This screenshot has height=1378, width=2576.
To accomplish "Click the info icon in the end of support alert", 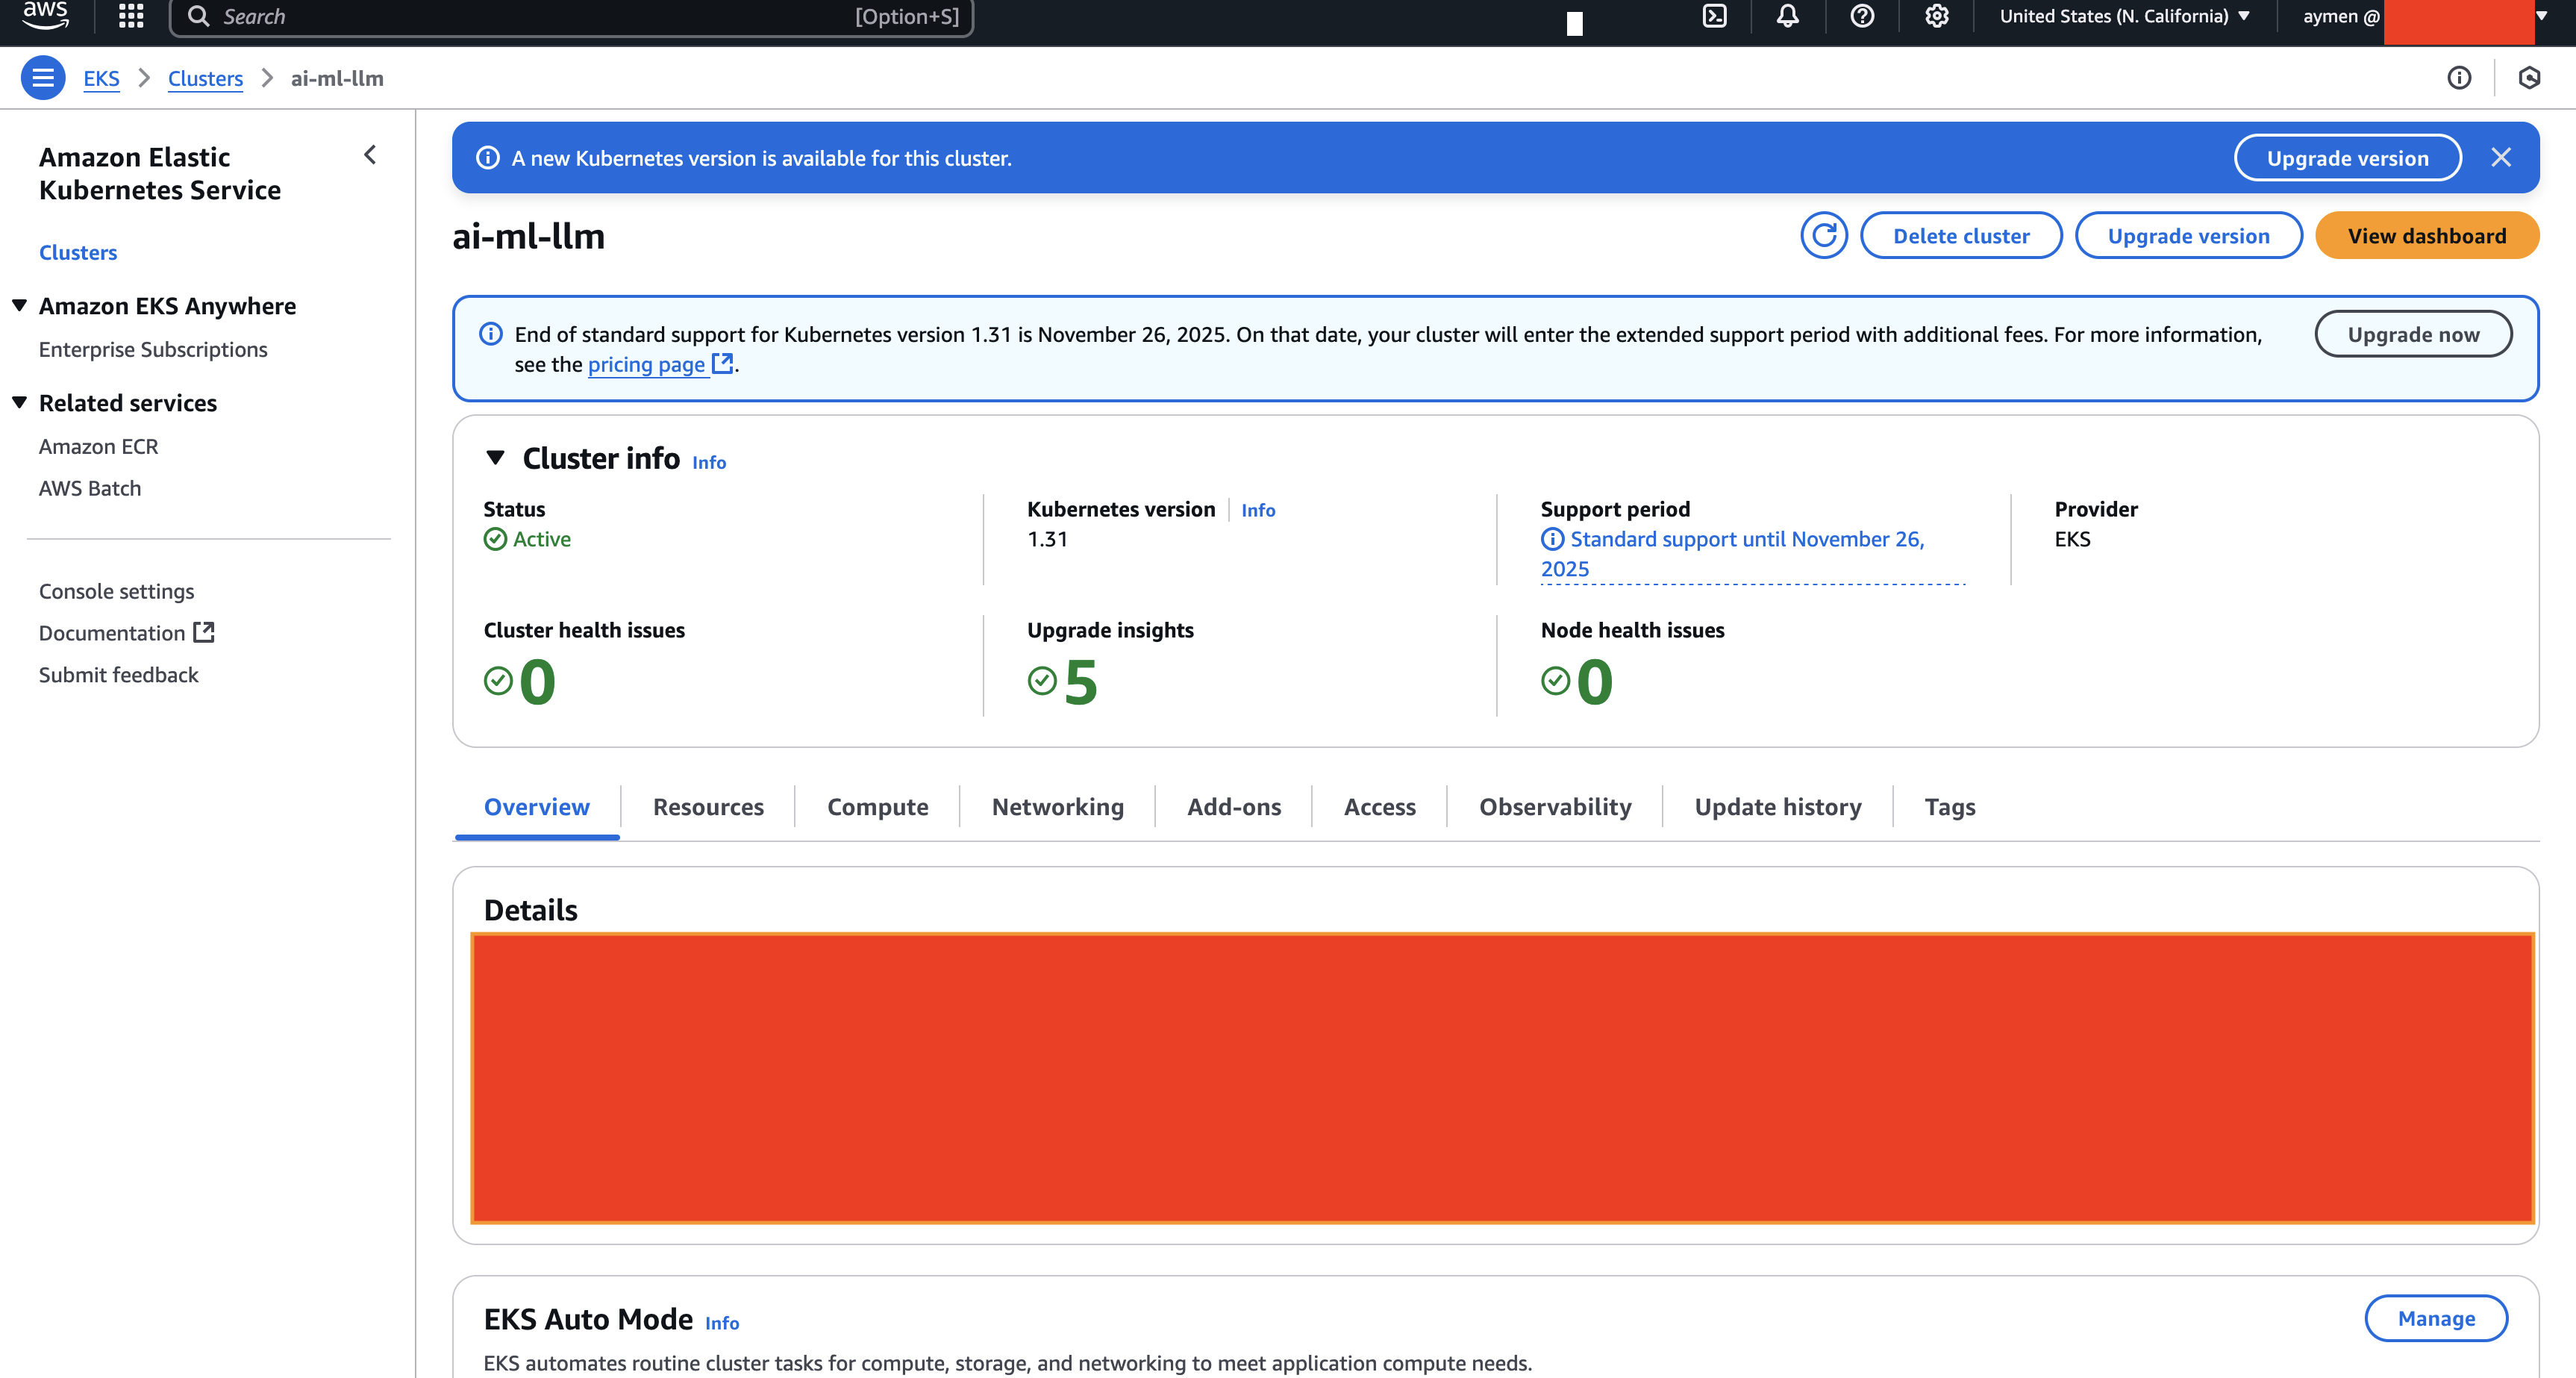I will [x=491, y=334].
